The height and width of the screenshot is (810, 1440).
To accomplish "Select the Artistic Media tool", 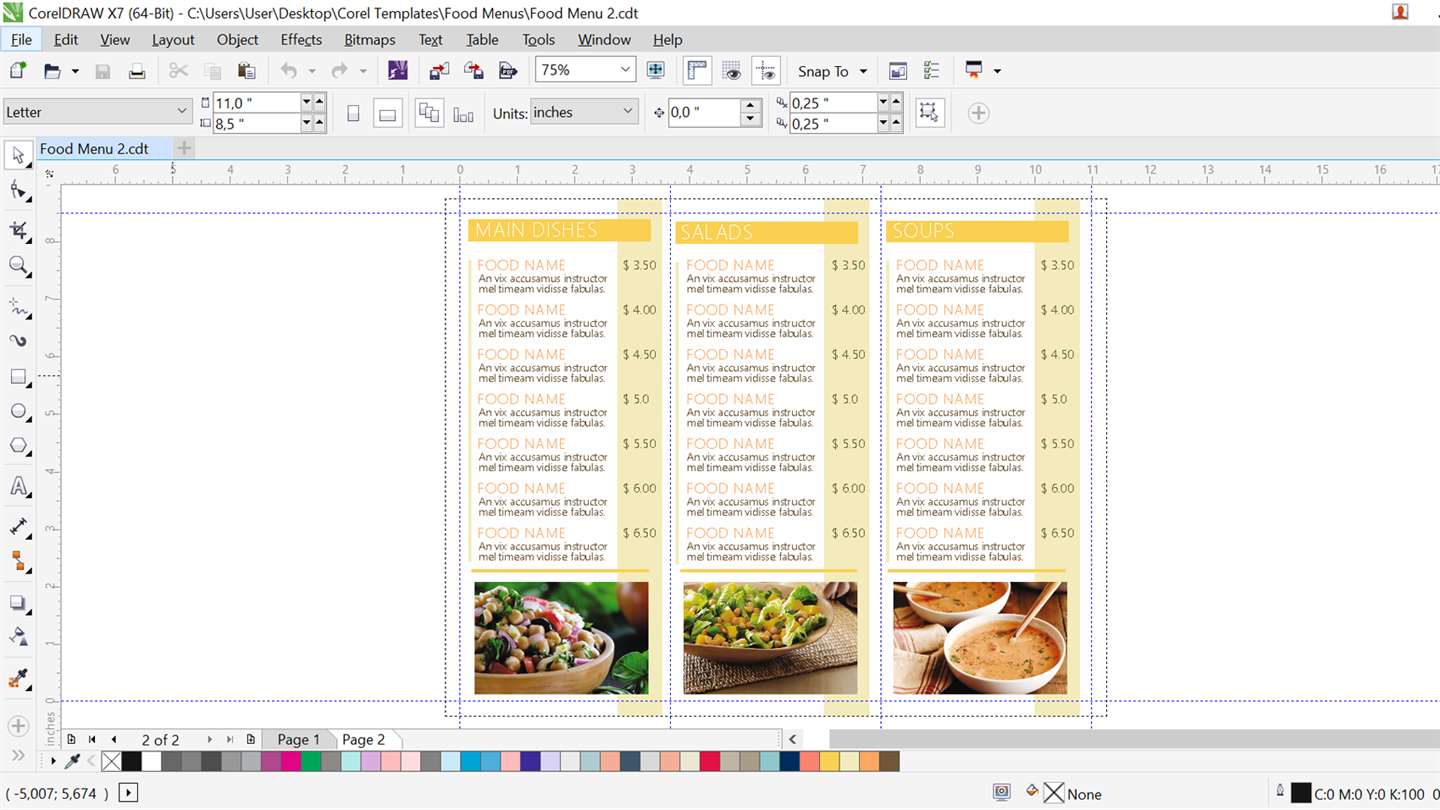I will (18, 340).
